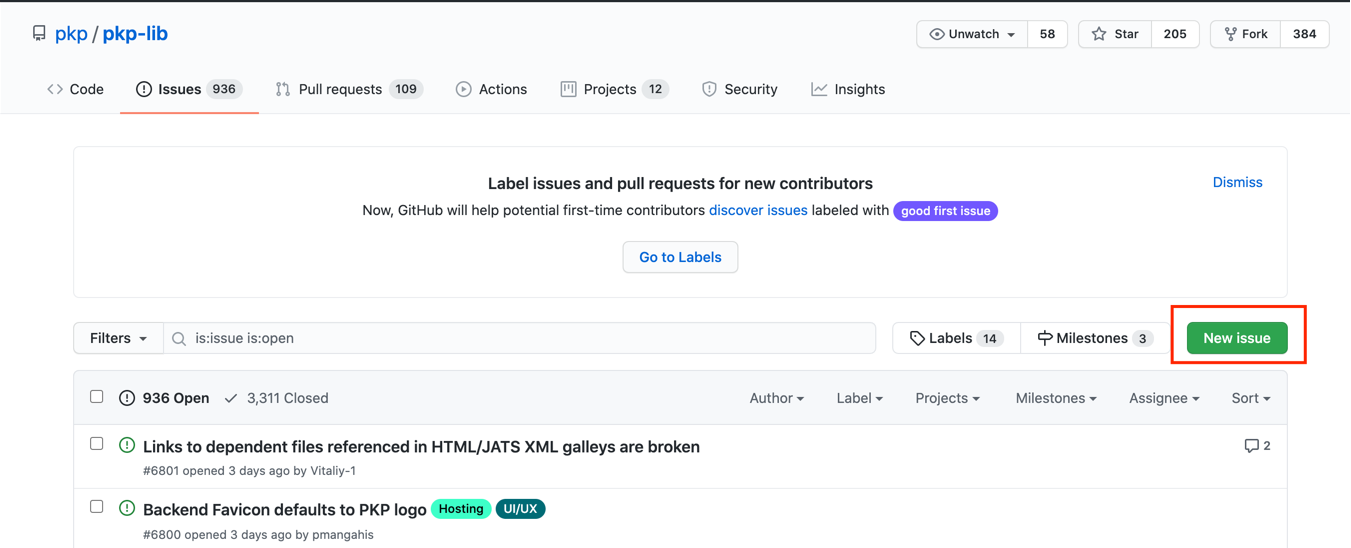Open author Vitaliy-1's profile link
Image resolution: width=1351 pixels, height=548 pixels.
(x=333, y=471)
